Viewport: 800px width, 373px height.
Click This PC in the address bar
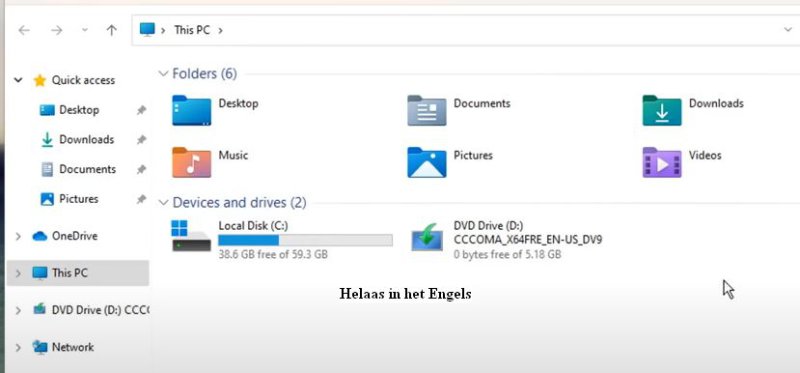(192, 30)
